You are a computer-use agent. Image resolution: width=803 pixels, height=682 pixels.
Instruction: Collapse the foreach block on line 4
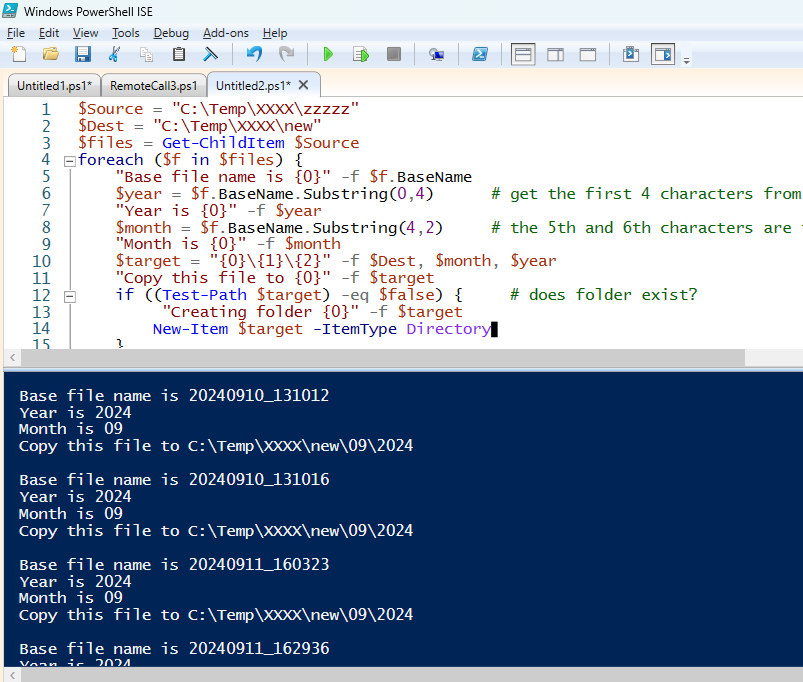tap(70, 161)
